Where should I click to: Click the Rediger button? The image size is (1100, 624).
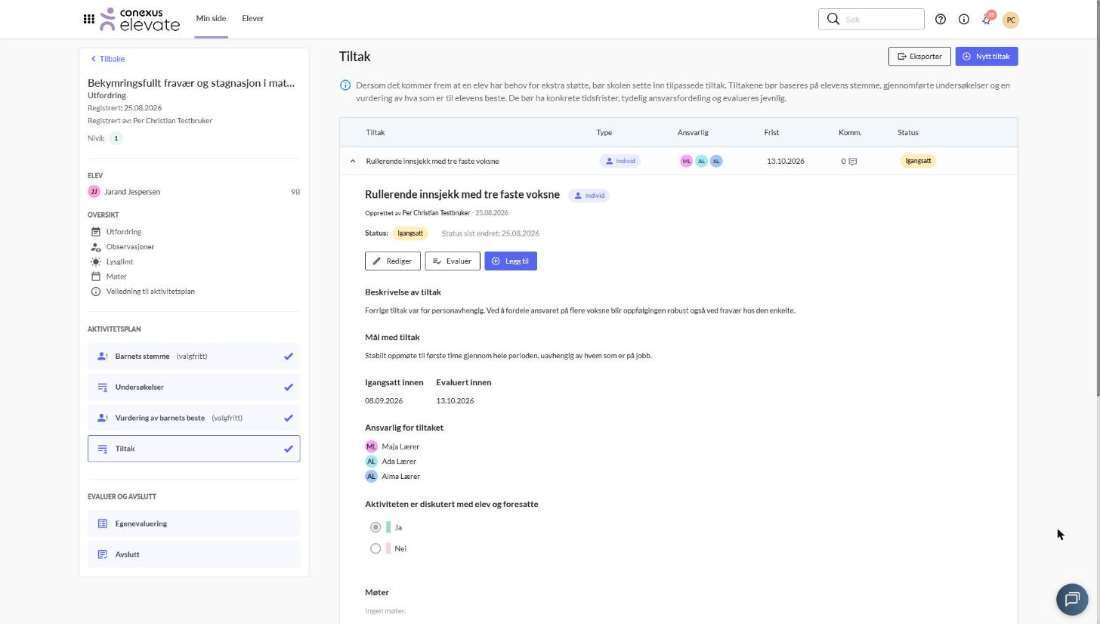[x=393, y=261]
